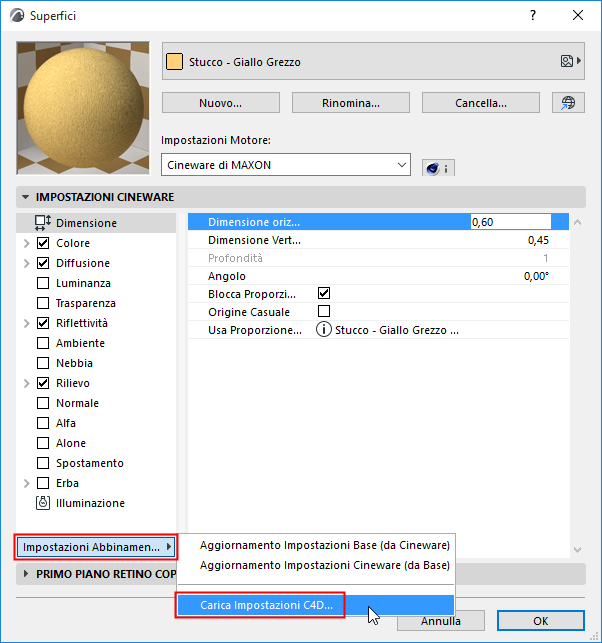The height and width of the screenshot is (643, 602).
Task: Choose Carica Impostazioni C4D menu entry
Action: tap(316, 605)
